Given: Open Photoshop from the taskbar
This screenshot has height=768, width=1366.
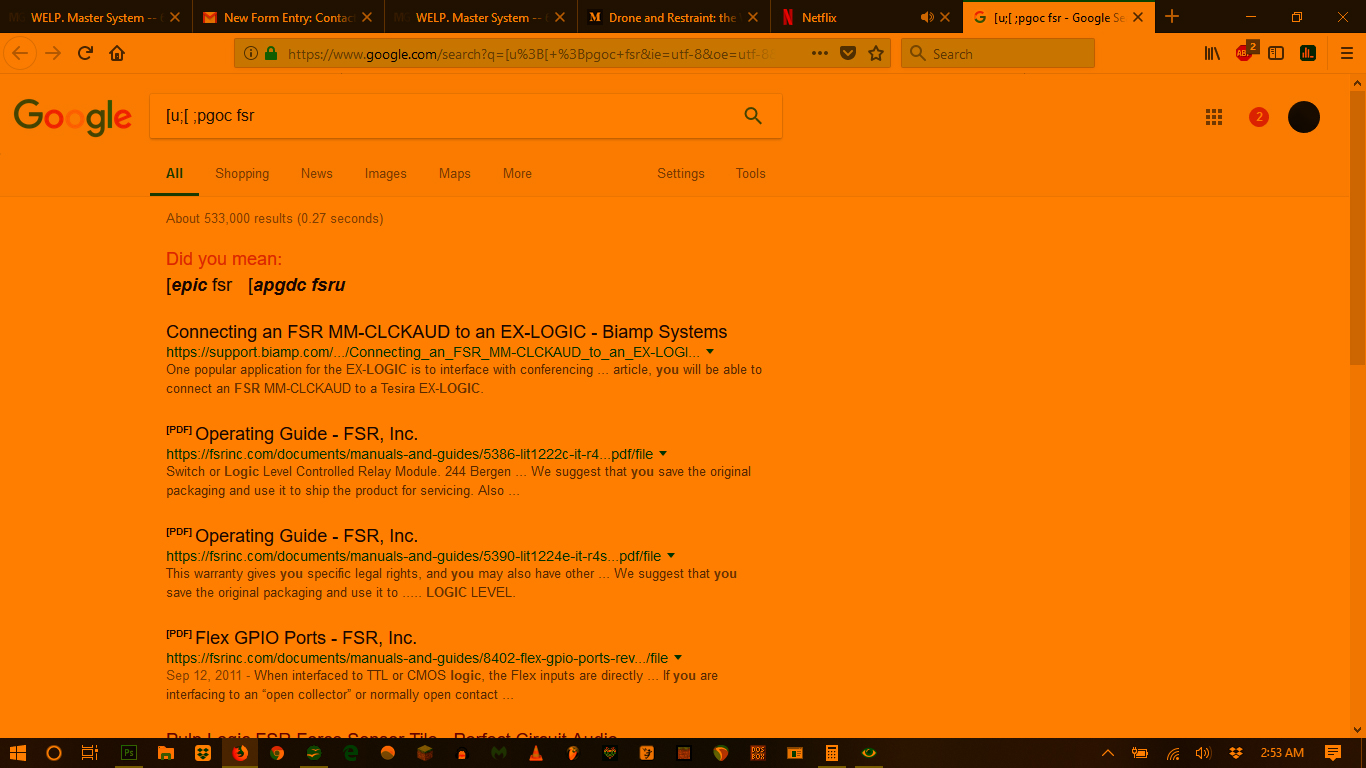Looking at the screenshot, I should pyautogui.click(x=129, y=753).
